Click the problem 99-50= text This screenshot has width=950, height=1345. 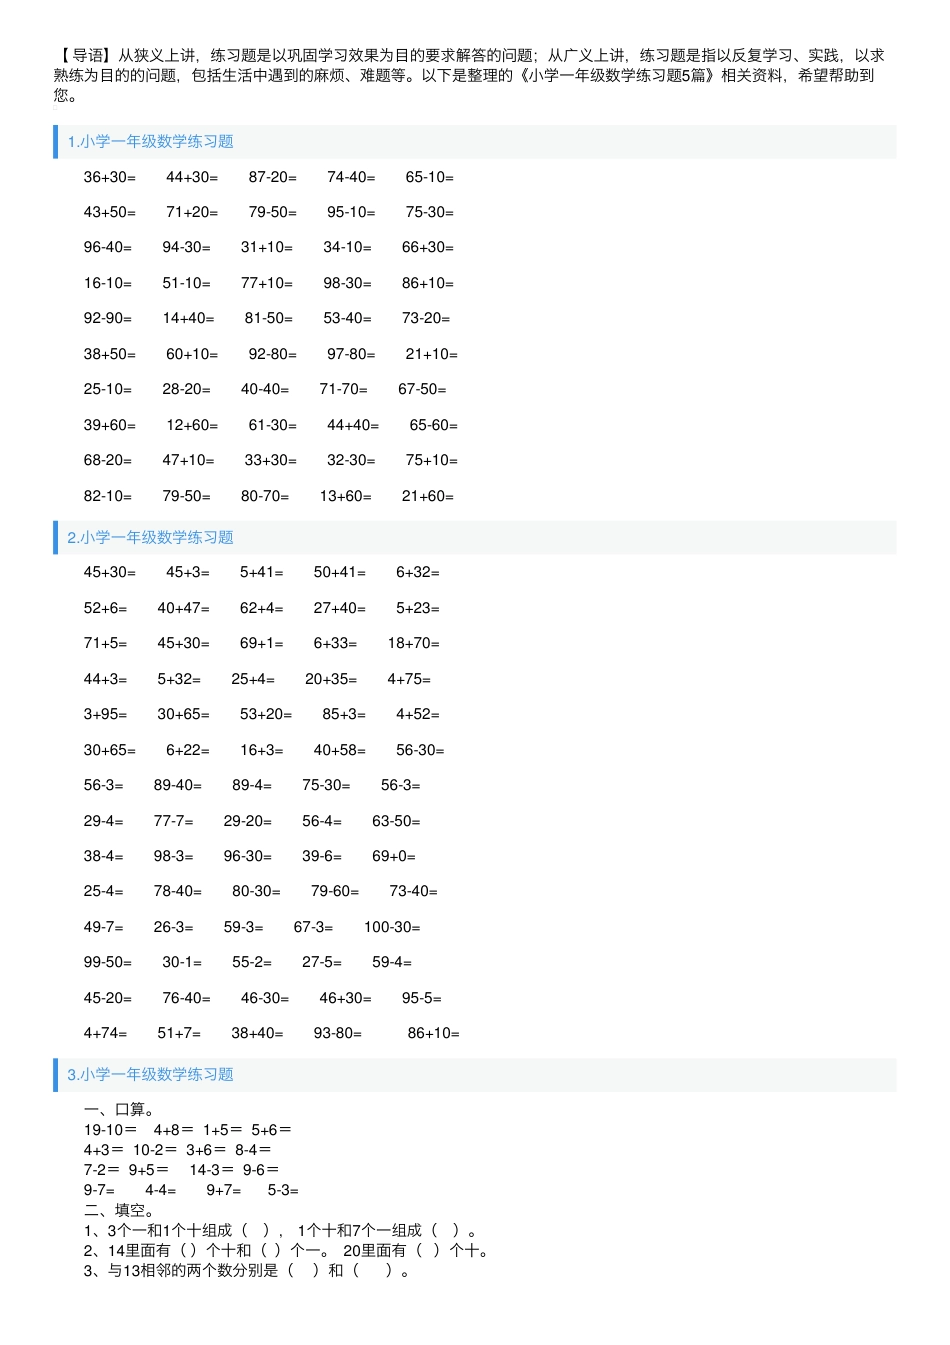pos(108,962)
